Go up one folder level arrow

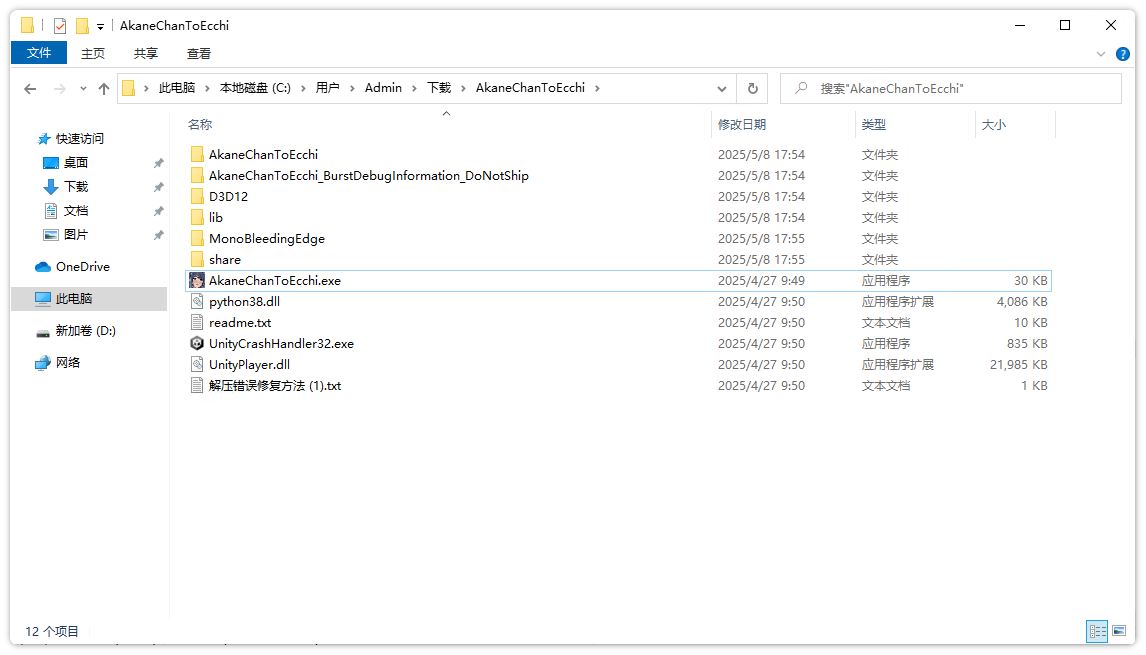(104, 88)
